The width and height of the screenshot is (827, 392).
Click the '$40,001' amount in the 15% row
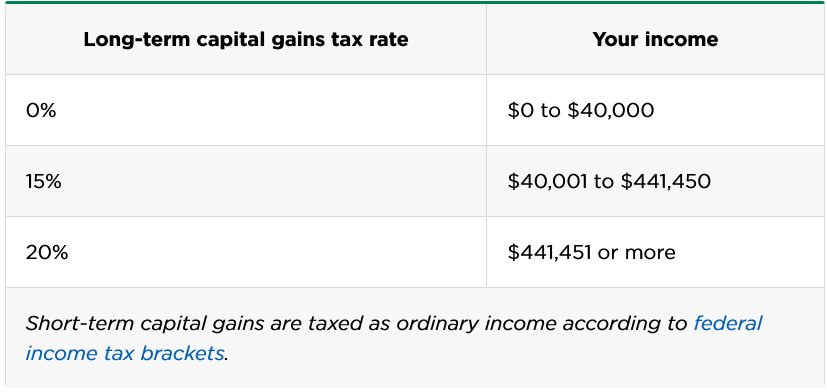pyautogui.click(x=548, y=181)
